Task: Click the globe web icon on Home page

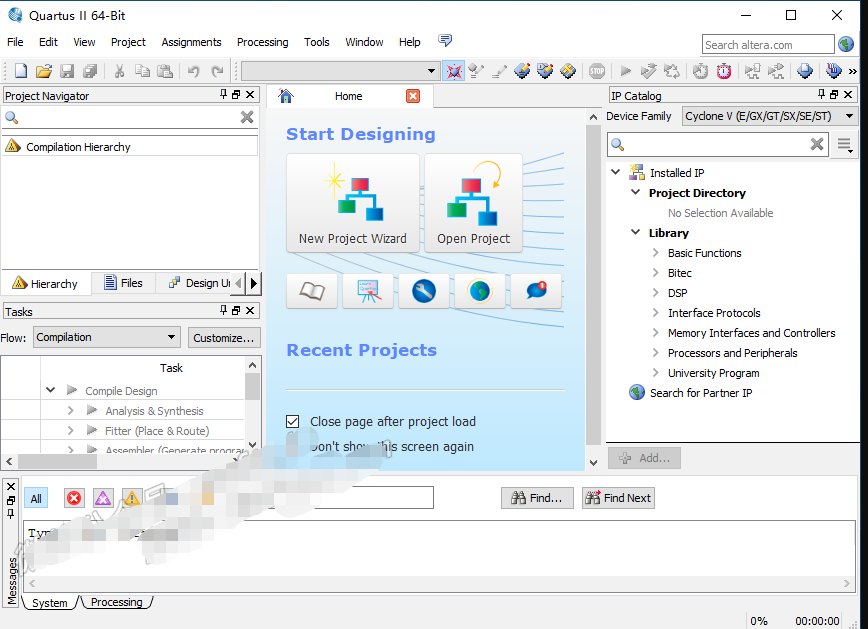Action: click(x=480, y=291)
